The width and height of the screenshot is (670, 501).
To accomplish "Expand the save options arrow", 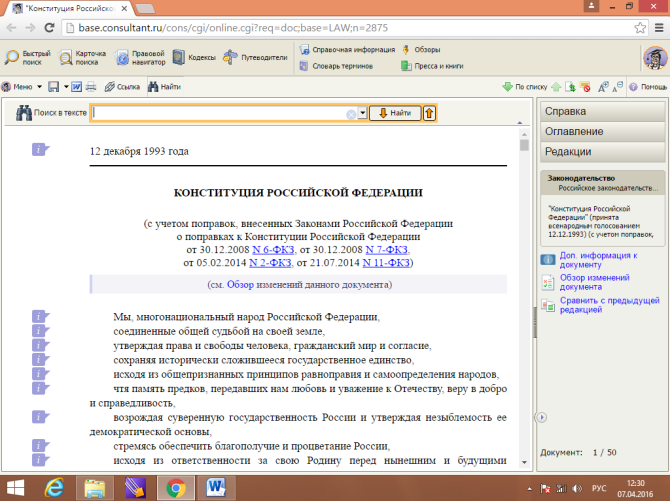I will (x=66, y=87).
